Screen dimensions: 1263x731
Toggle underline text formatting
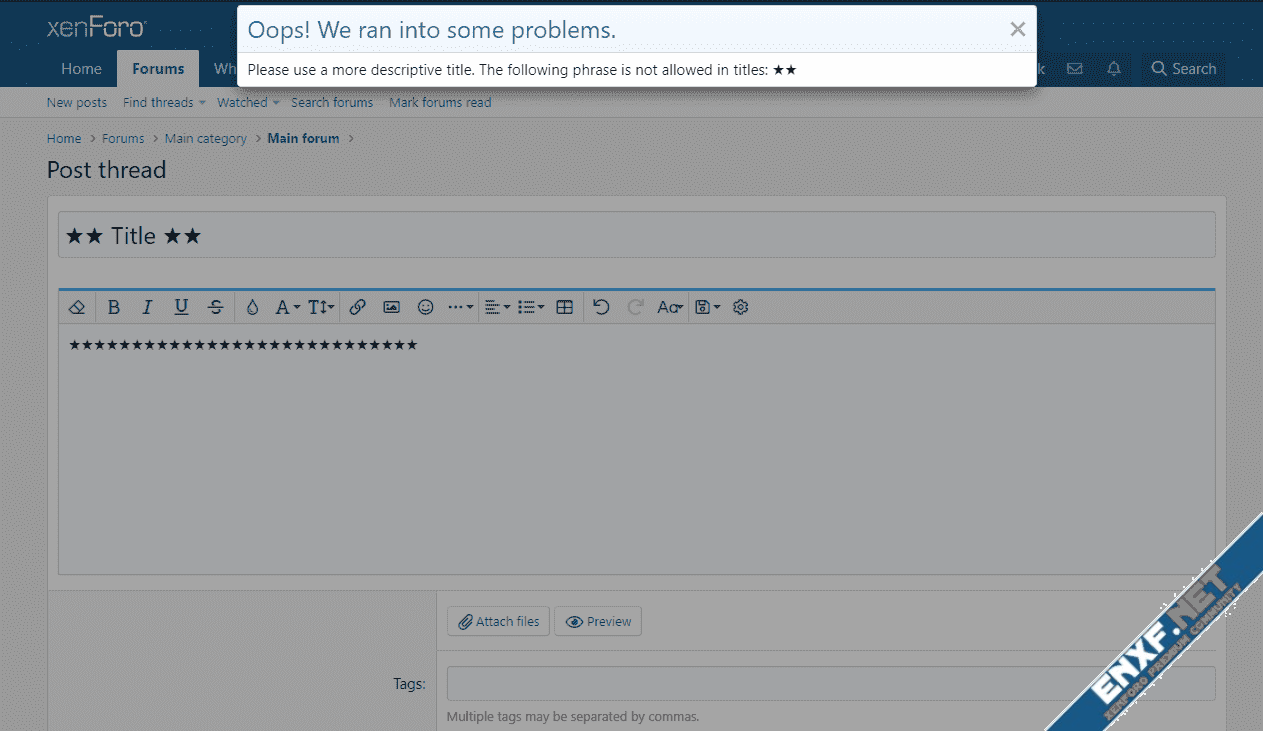(181, 308)
